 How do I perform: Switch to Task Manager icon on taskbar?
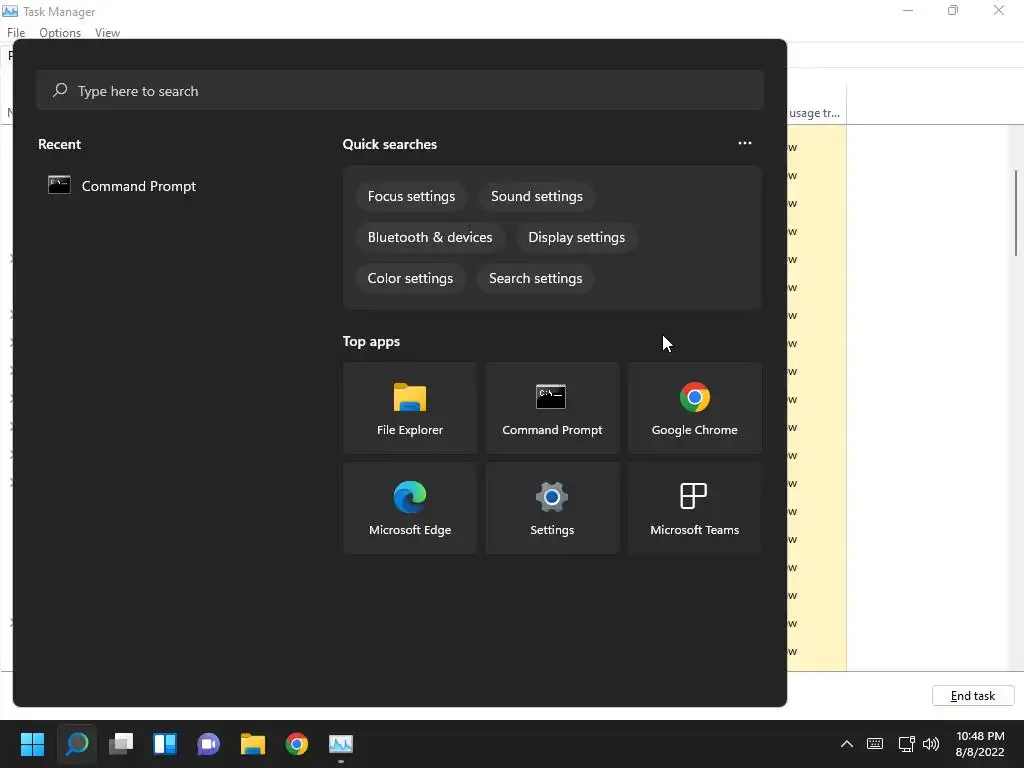pos(341,744)
